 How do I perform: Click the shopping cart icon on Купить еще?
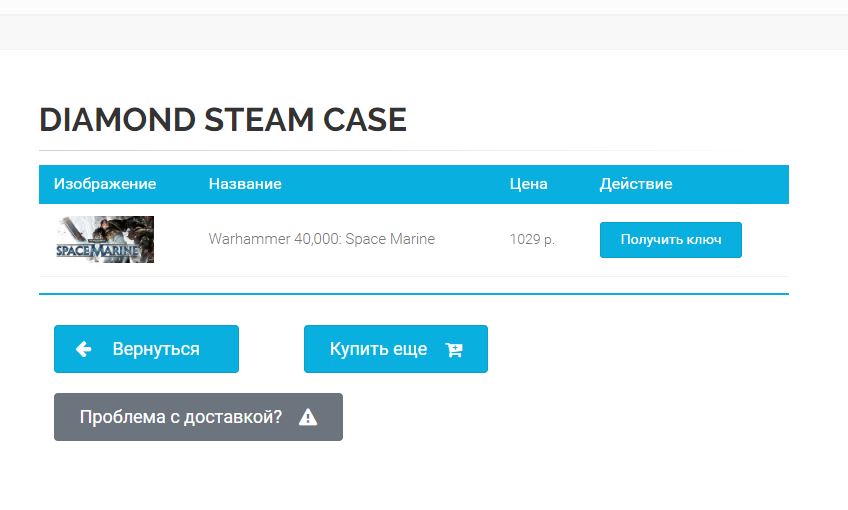454,350
